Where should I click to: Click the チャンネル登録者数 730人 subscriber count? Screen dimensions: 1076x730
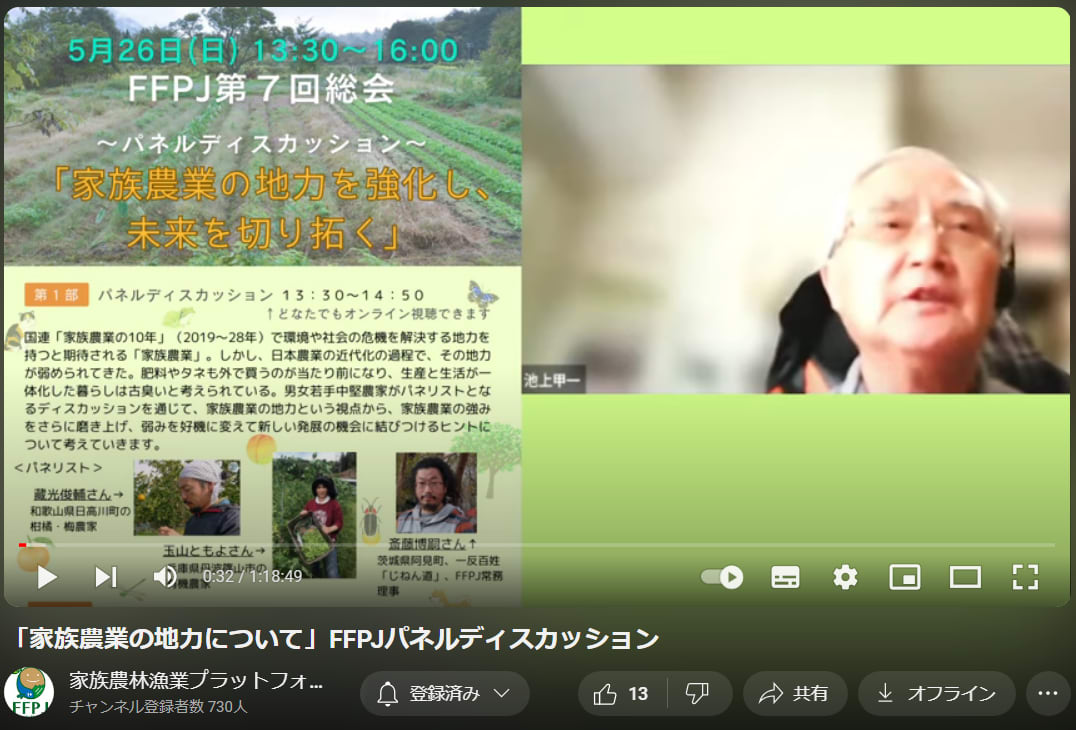coord(158,706)
